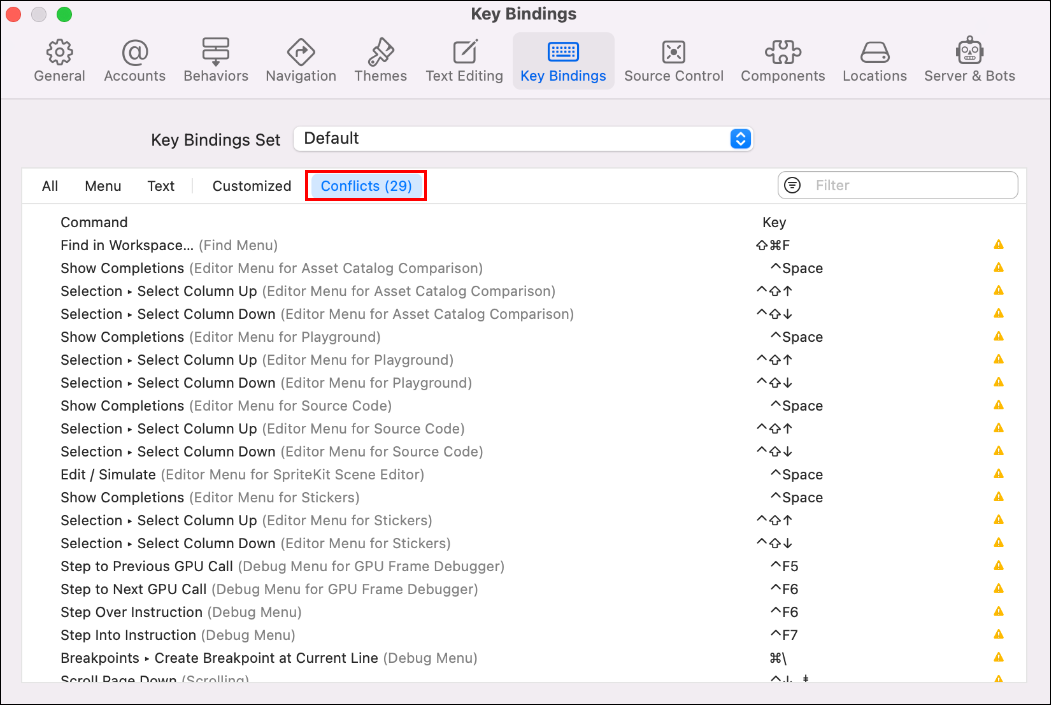Open the Navigation preferences pane
1051x705 pixels.
click(301, 61)
